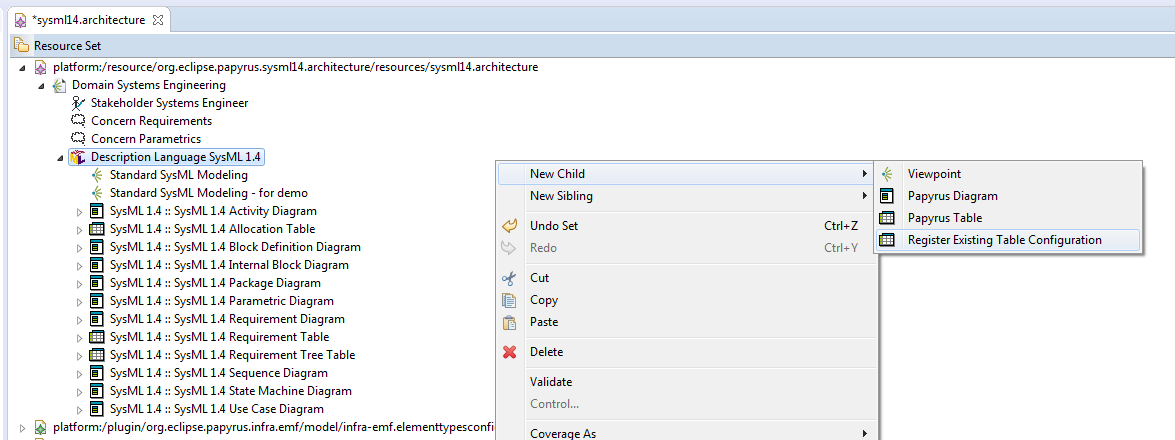Screen dimensions: 1175x440
Task: Click the Resource Set folder icon
Action: pos(22,46)
